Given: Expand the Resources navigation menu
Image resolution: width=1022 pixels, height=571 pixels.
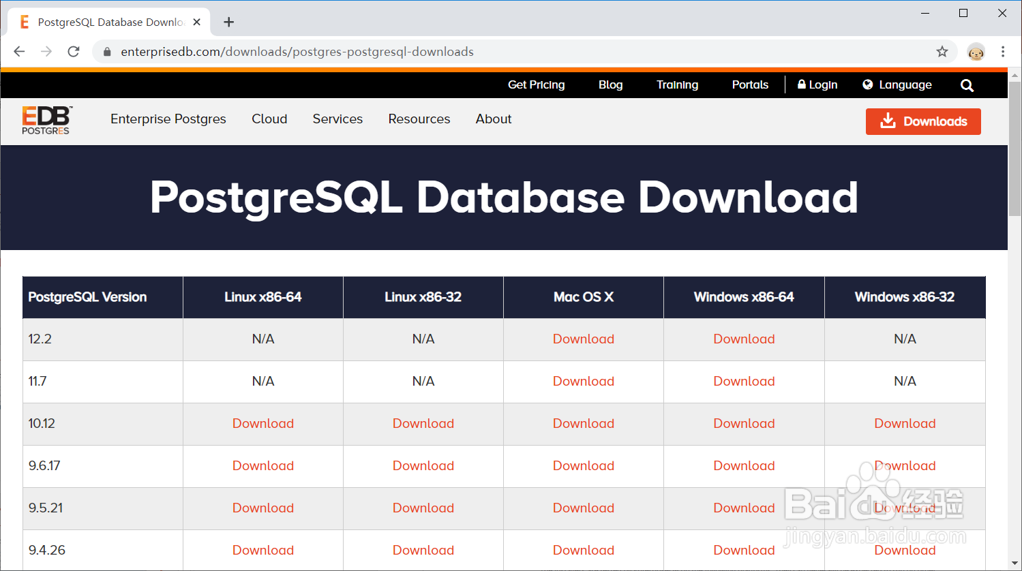Looking at the screenshot, I should (x=419, y=119).
